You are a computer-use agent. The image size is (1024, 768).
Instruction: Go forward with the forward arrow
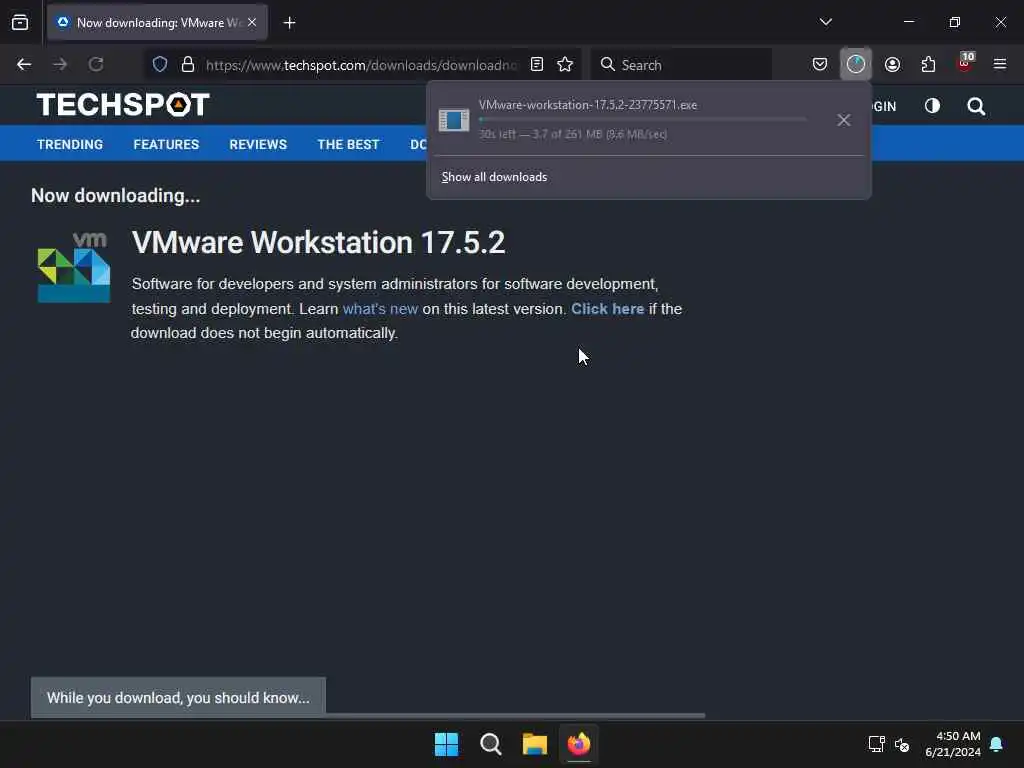[x=60, y=64]
